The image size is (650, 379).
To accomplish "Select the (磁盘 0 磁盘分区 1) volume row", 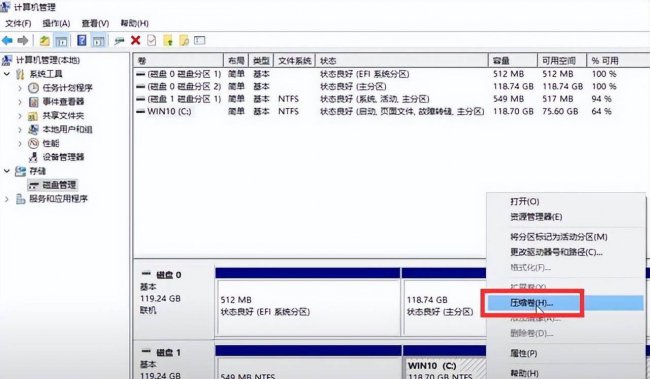I will point(391,74).
